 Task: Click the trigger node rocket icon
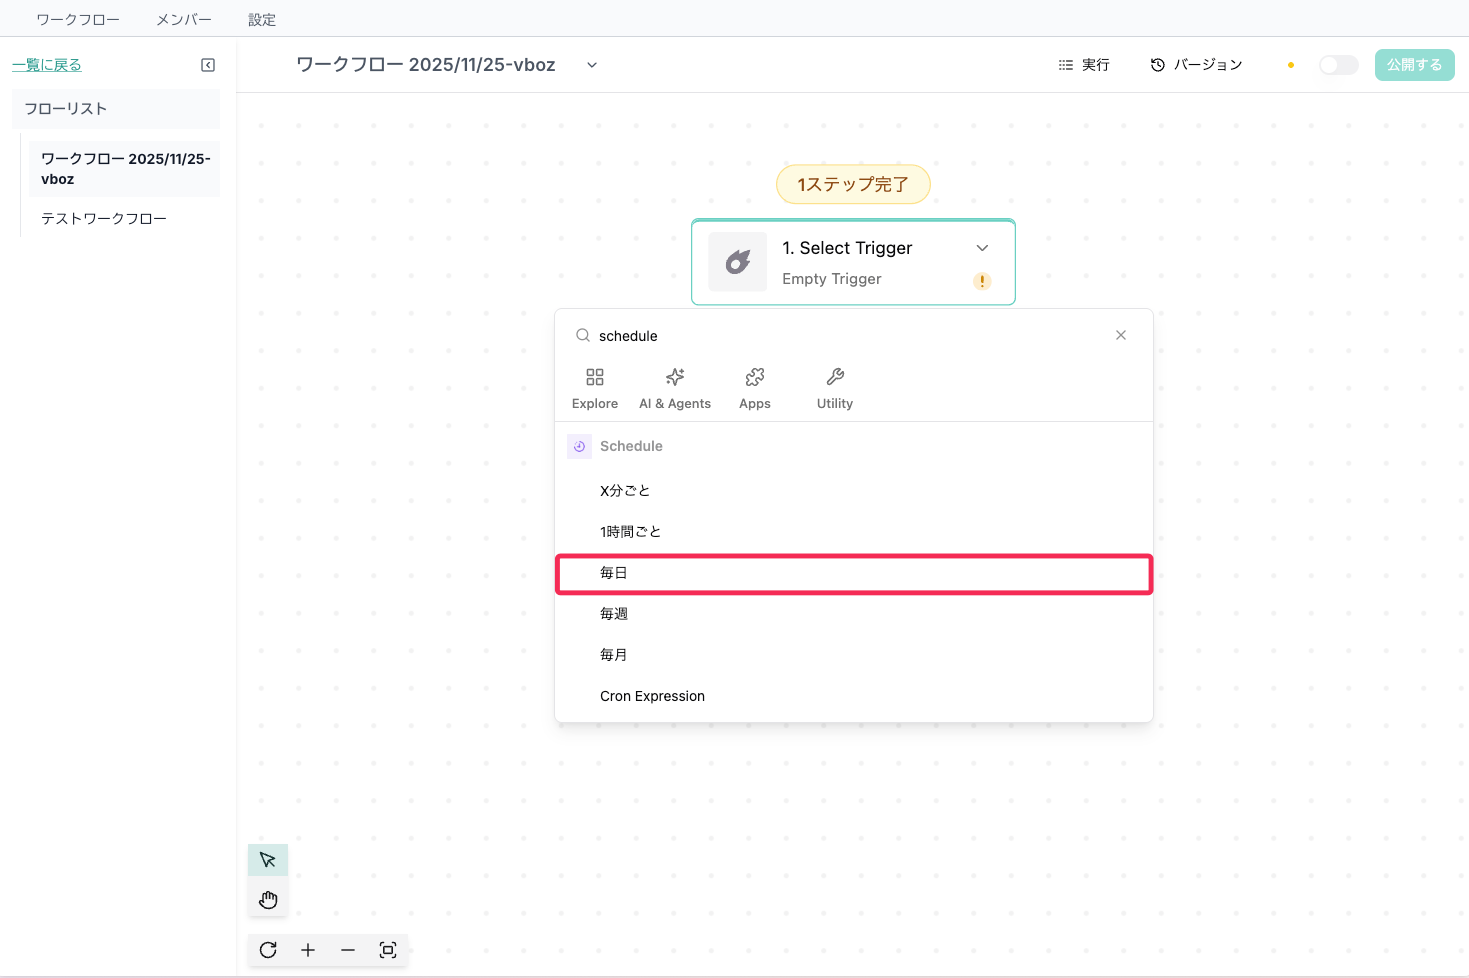(x=738, y=262)
